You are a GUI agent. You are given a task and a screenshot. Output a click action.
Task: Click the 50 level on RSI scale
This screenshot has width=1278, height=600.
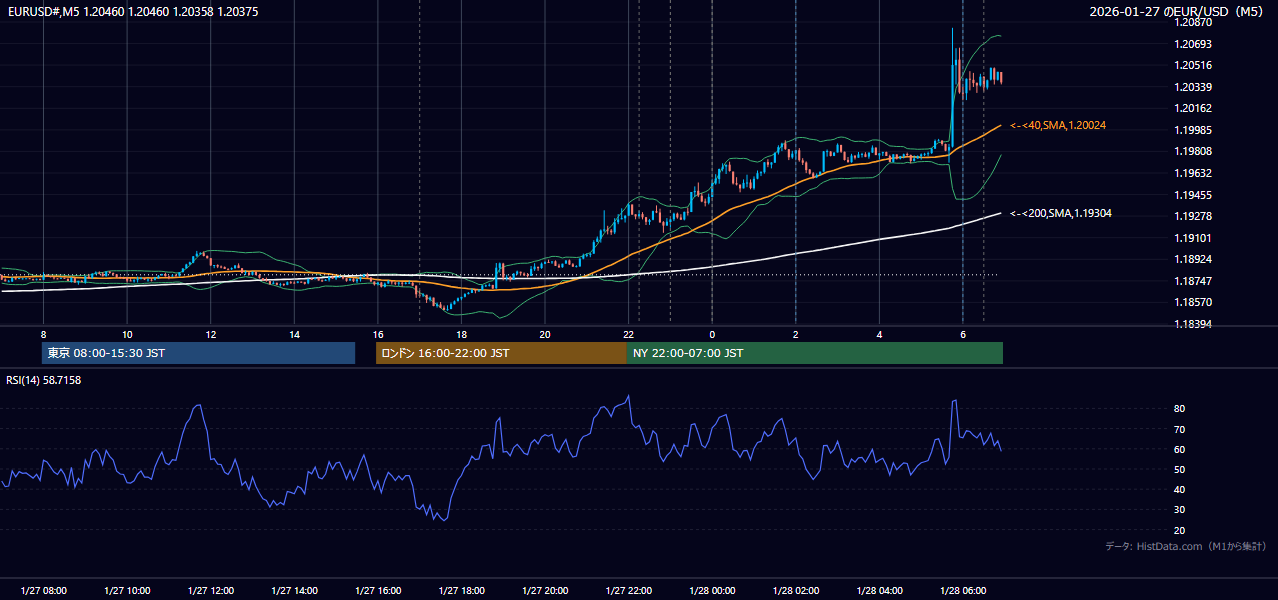pos(1180,469)
